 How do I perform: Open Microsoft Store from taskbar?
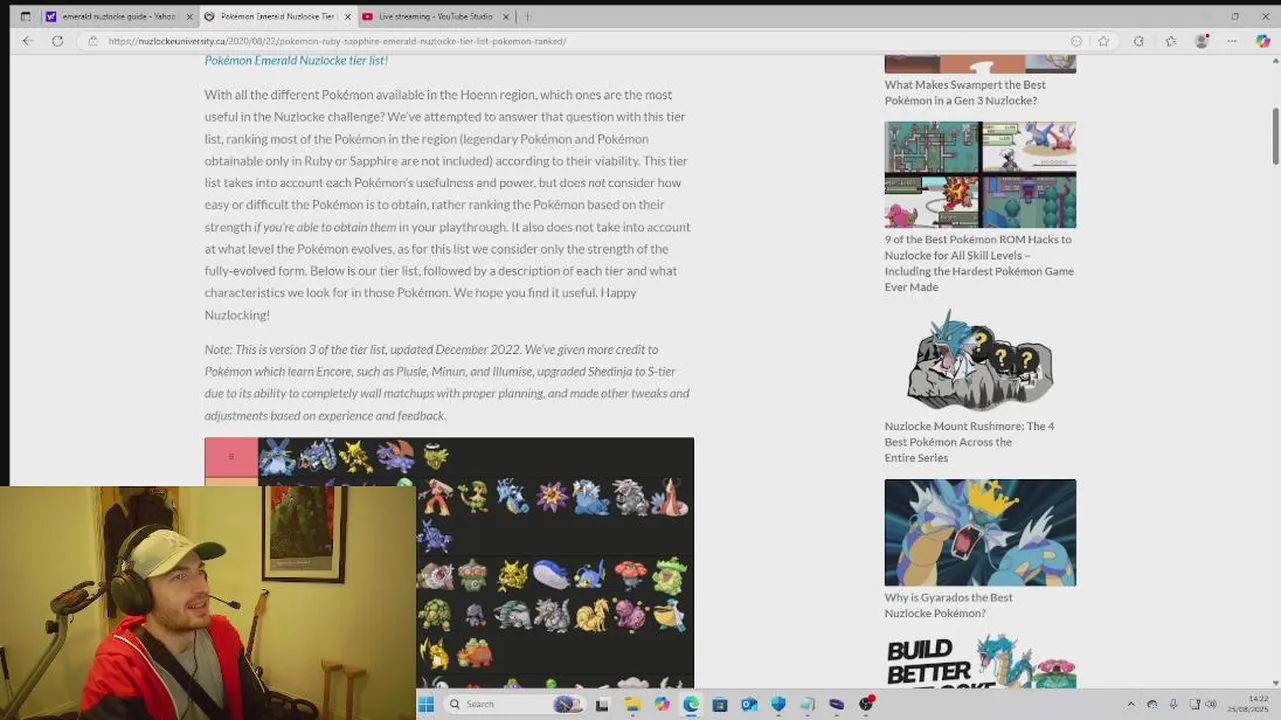719,704
